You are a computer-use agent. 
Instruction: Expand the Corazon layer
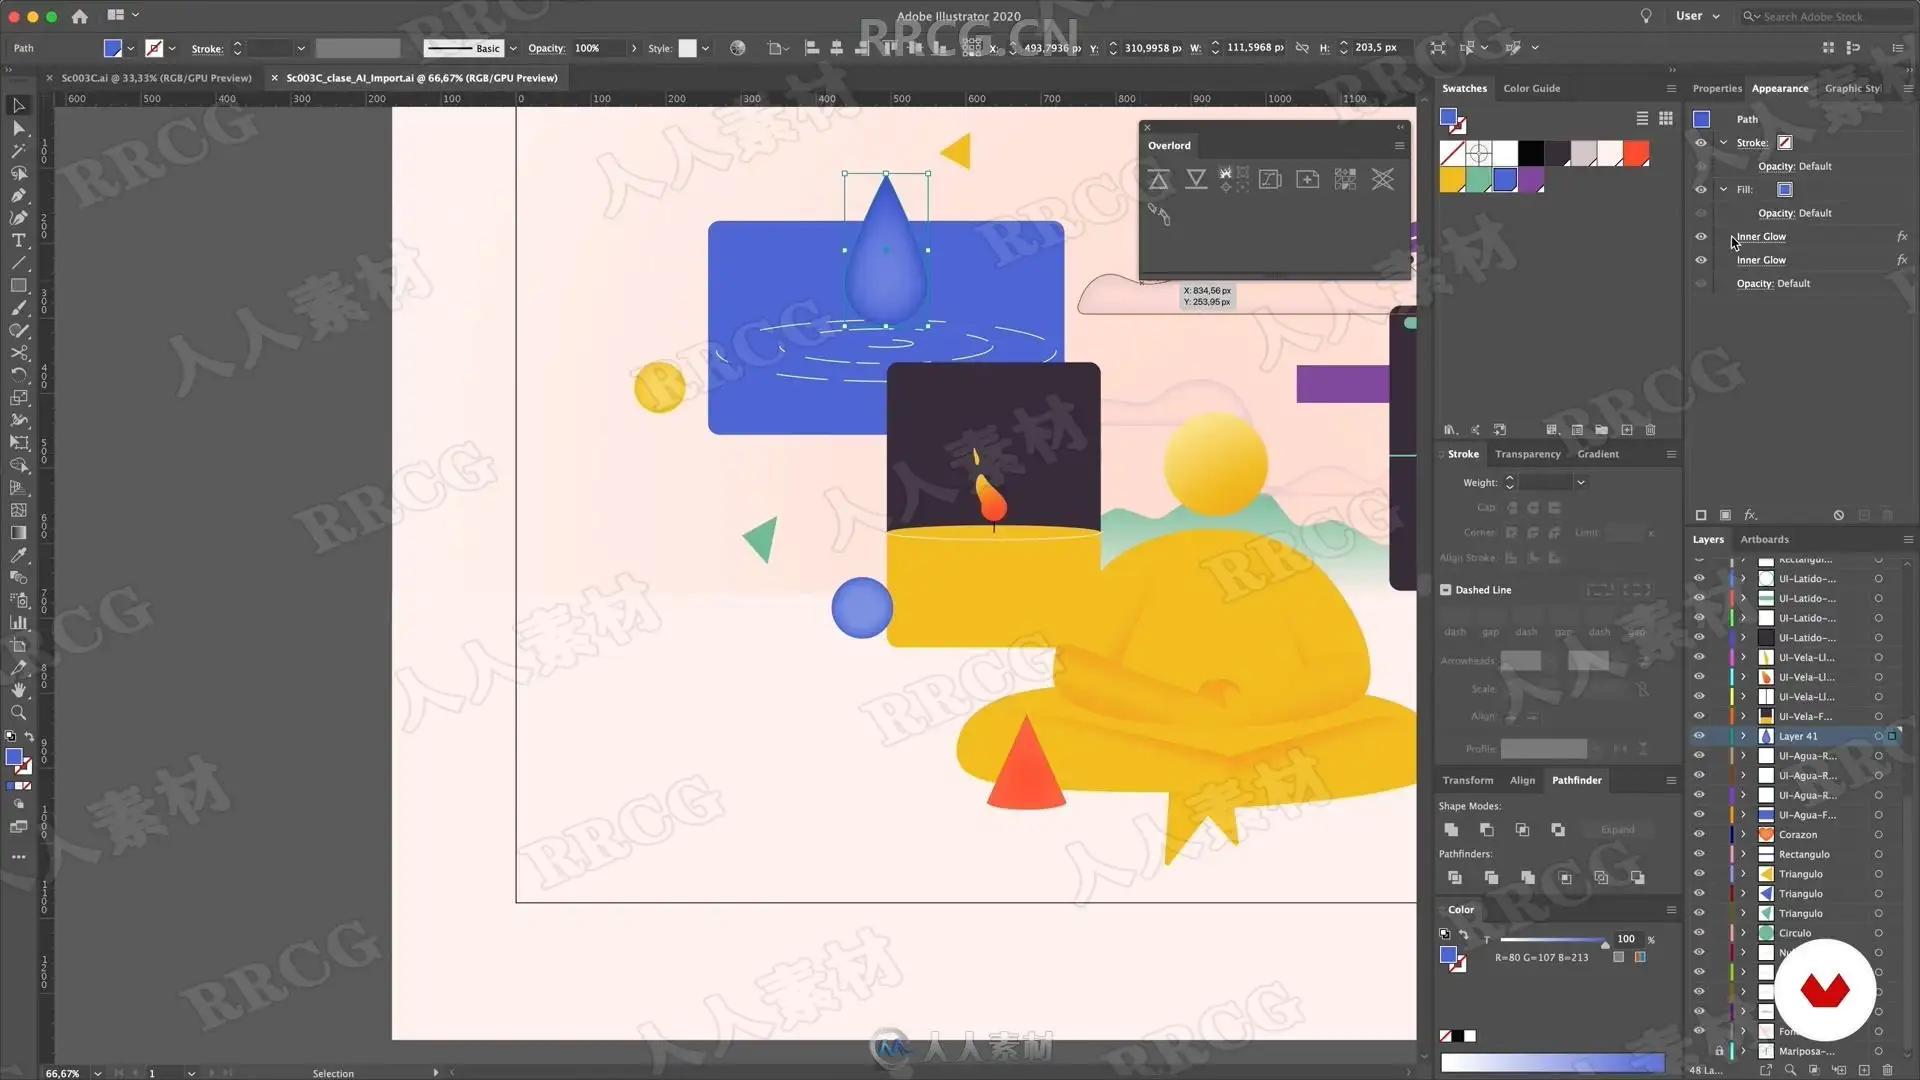tap(1743, 835)
